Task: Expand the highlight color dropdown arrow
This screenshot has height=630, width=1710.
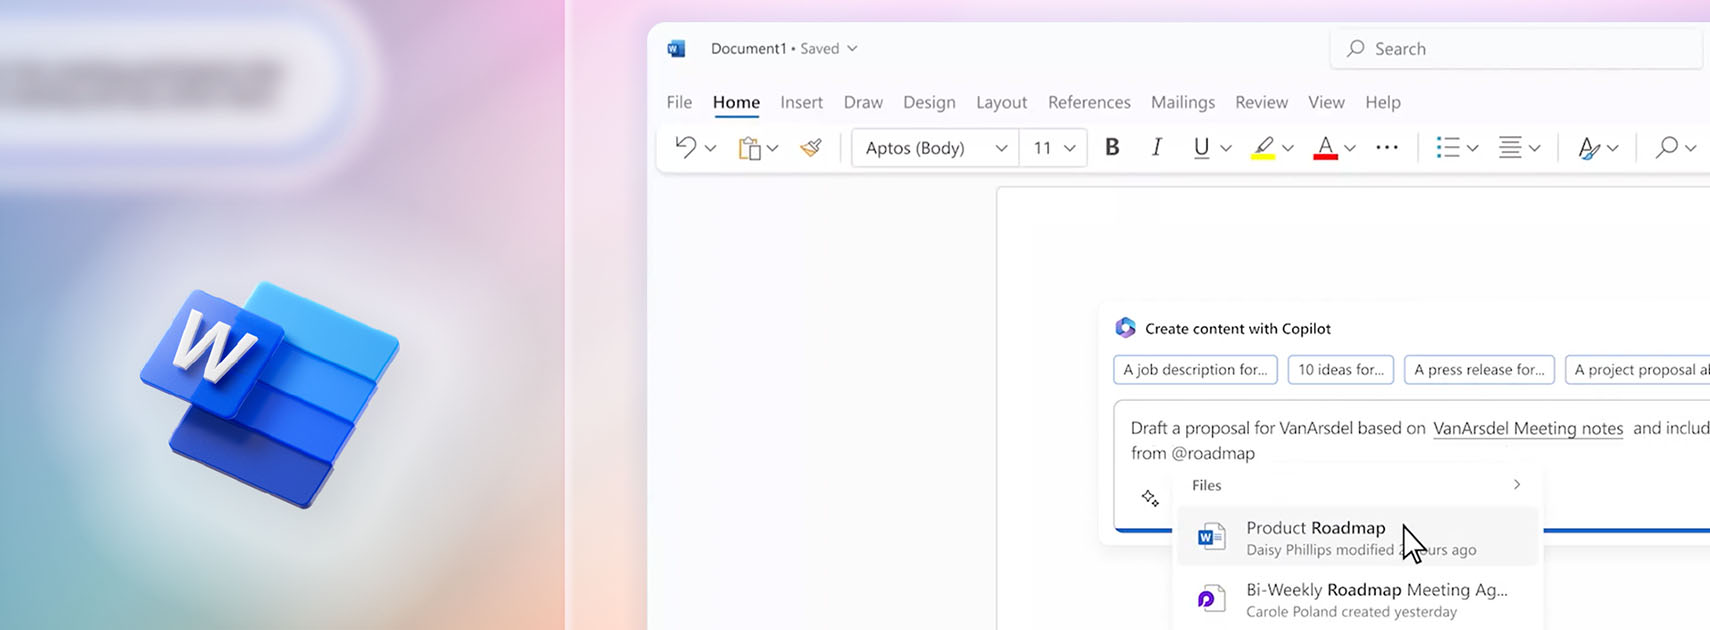Action: [1288, 148]
